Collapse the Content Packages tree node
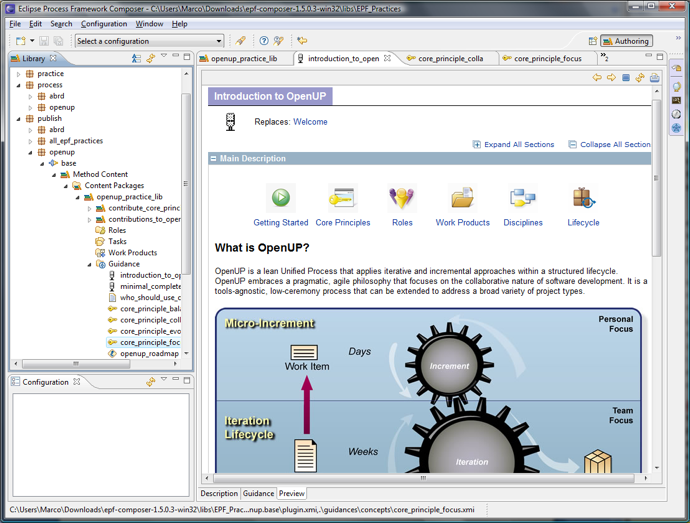Screen dimensions: 690x523 coord(66,186)
